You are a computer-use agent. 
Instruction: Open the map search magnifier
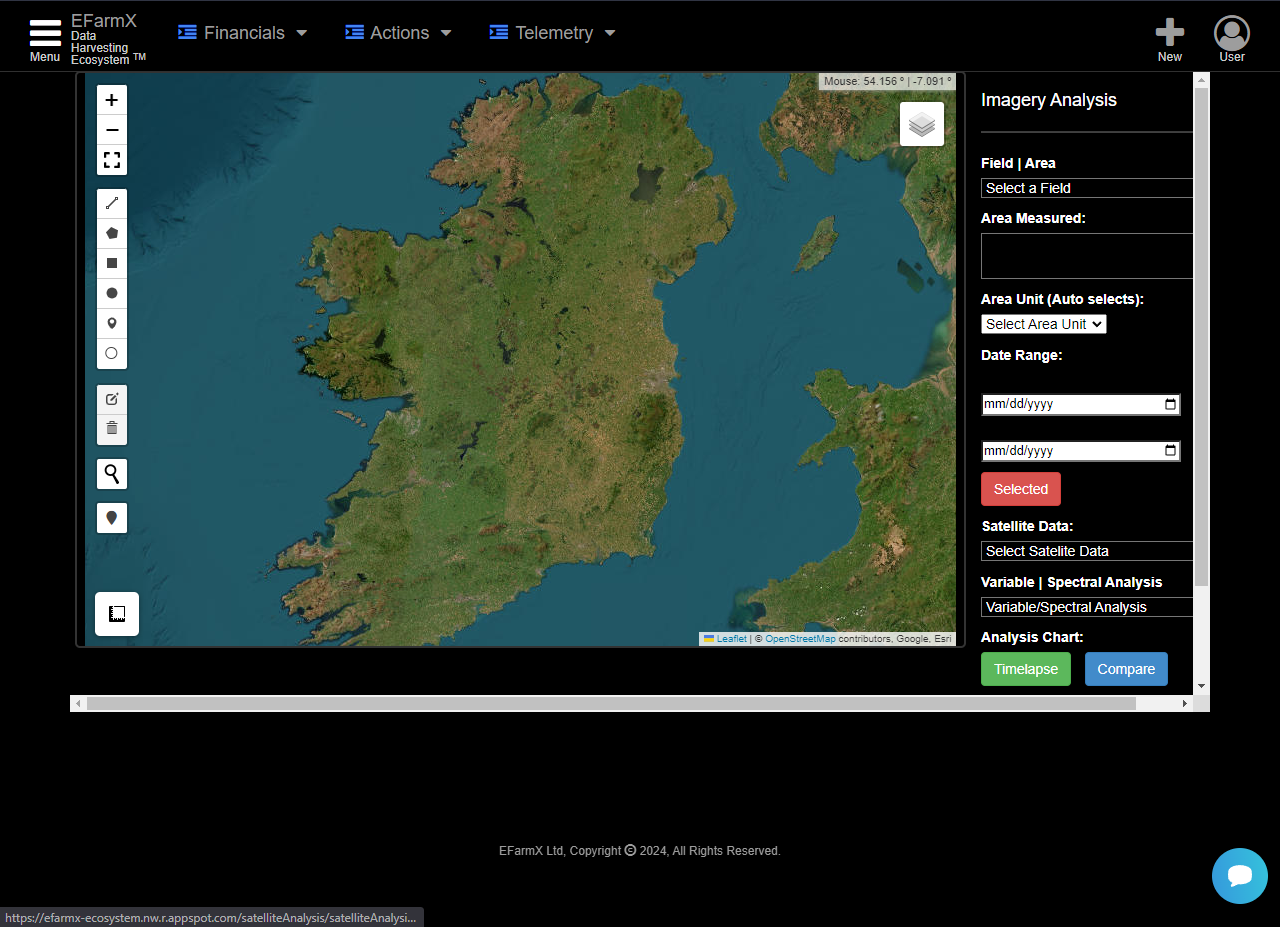[112, 473]
